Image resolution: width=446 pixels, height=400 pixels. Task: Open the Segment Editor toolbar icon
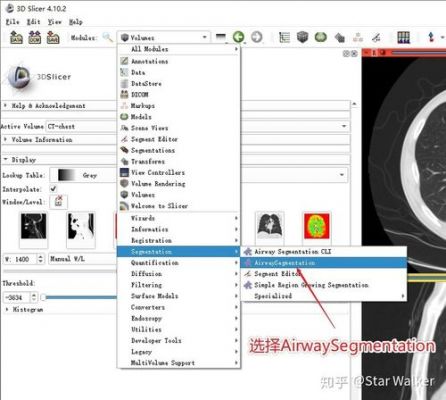tap(376, 37)
